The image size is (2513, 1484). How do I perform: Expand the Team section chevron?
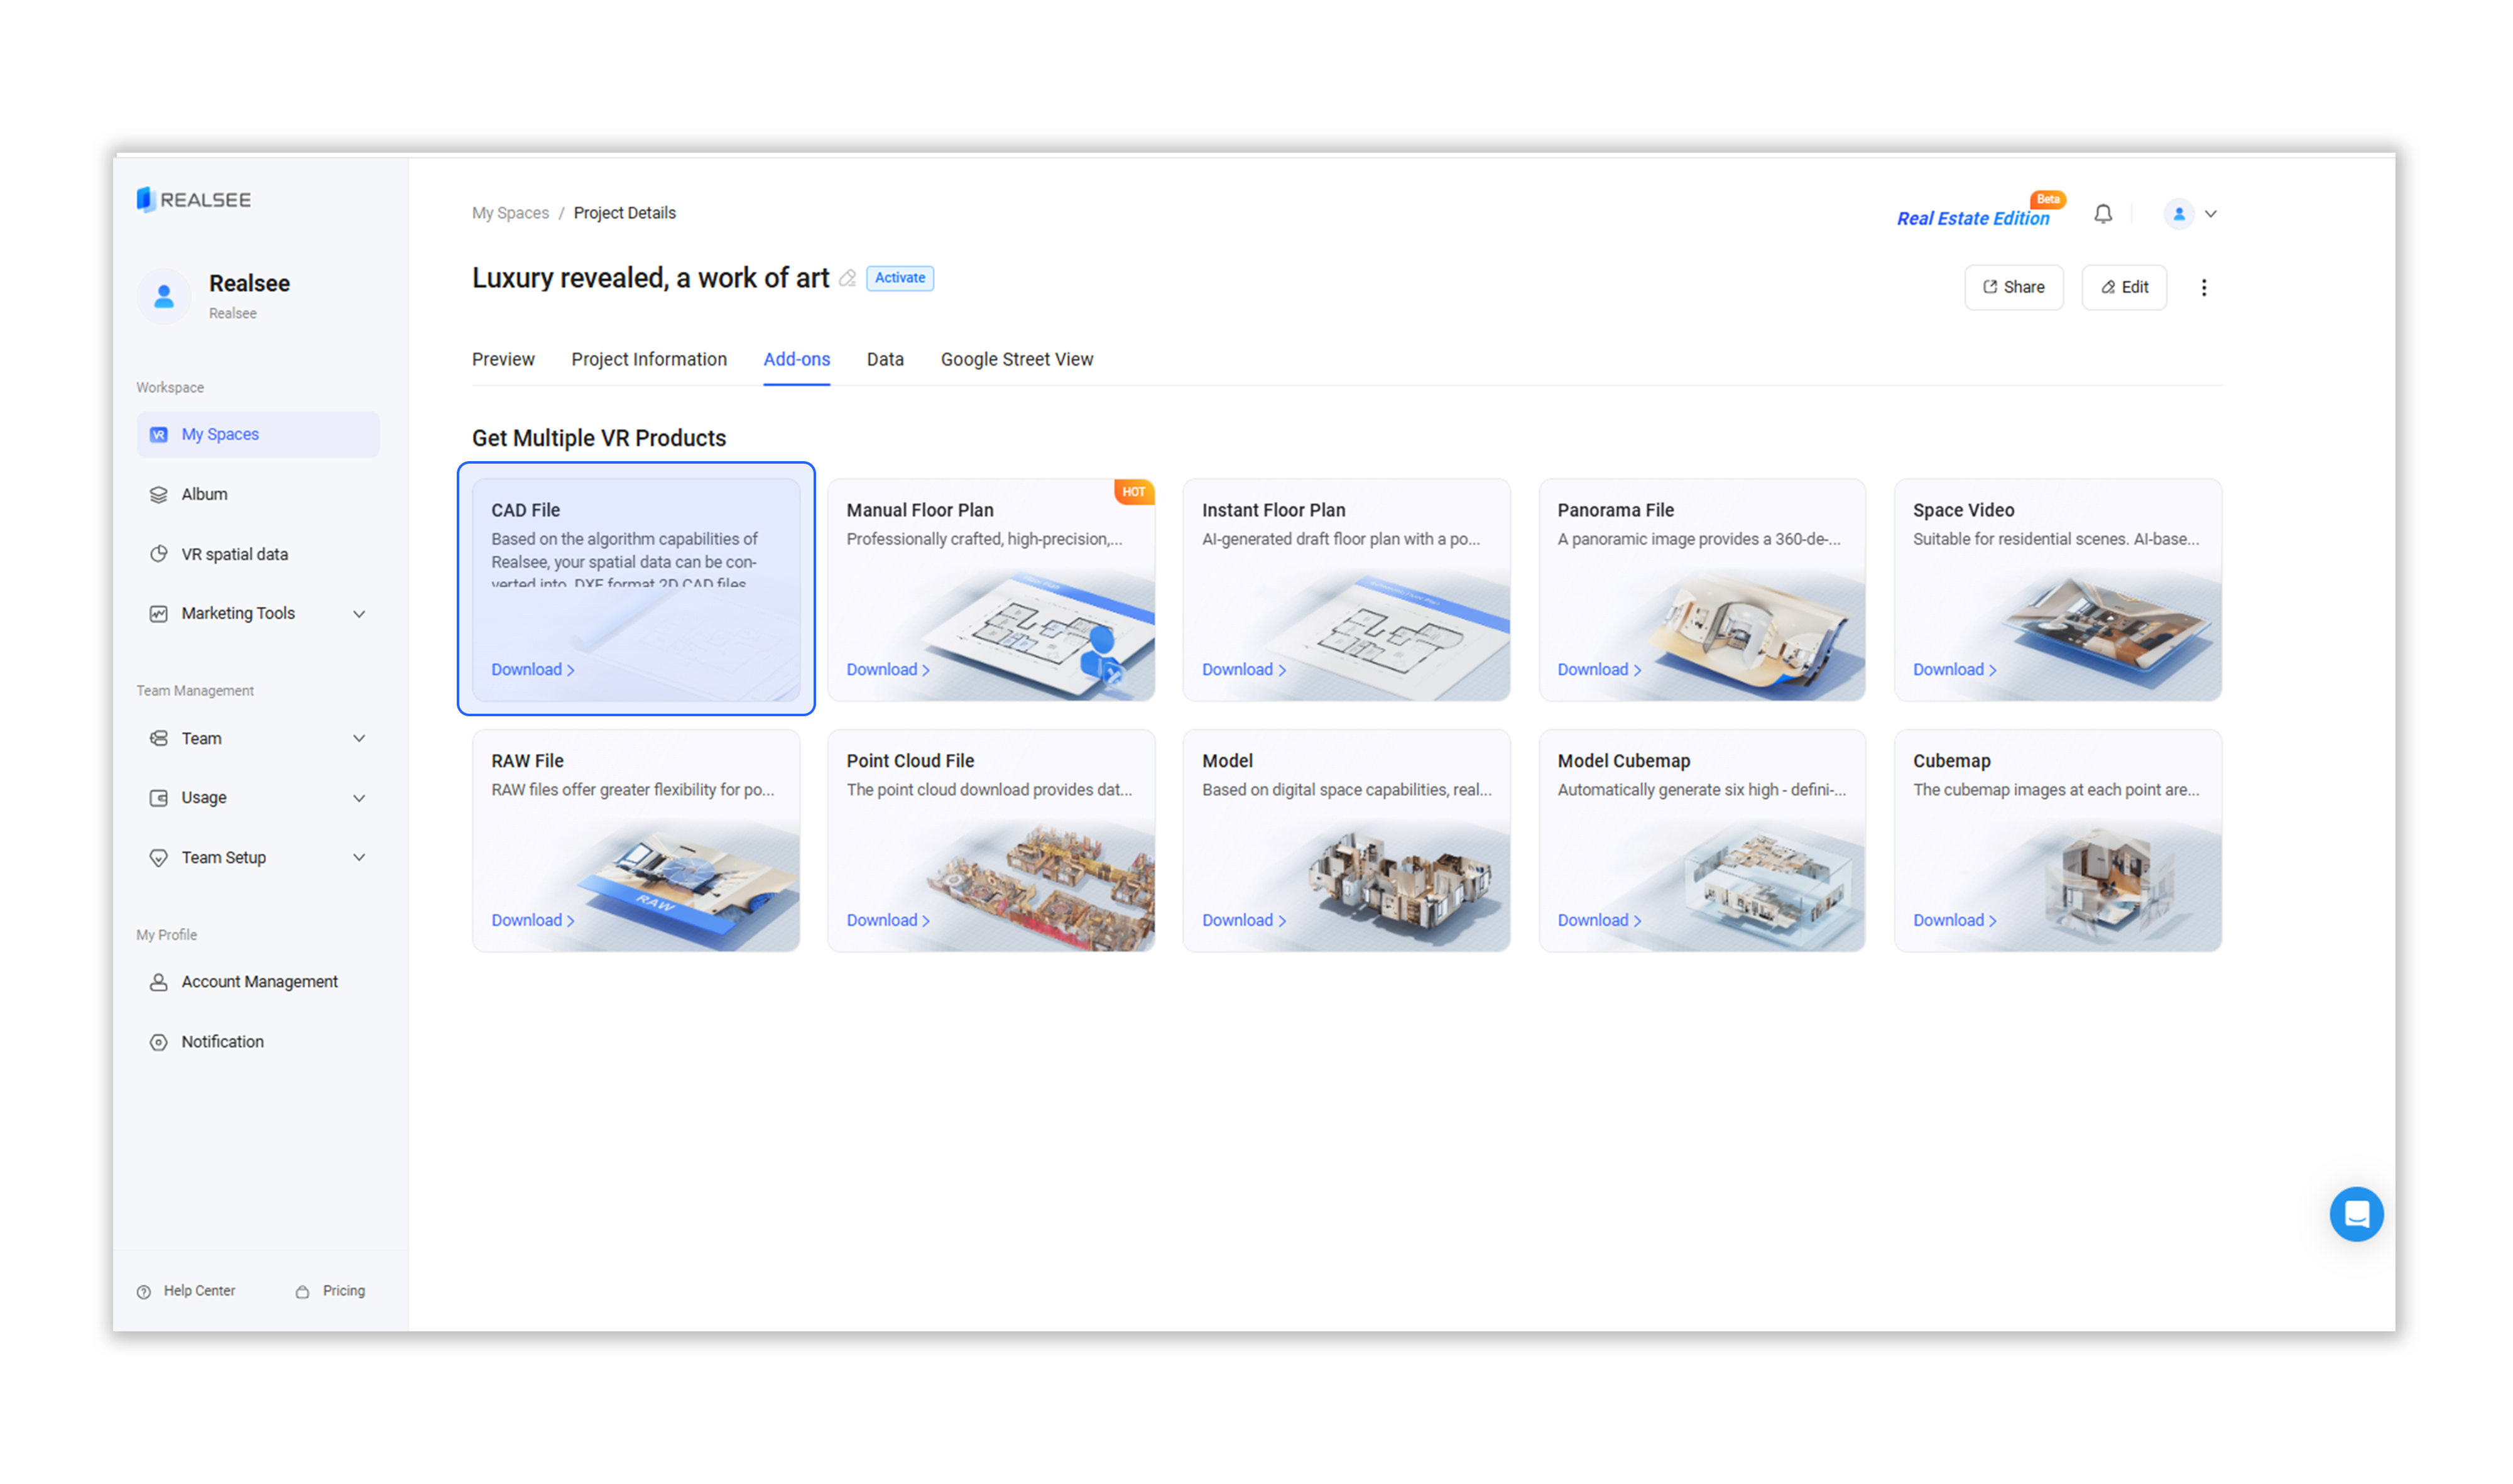pyautogui.click(x=358, y=738)
